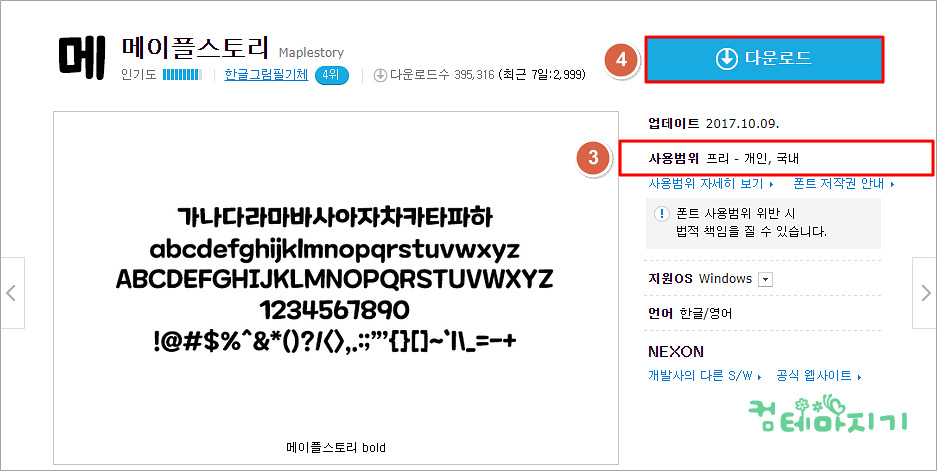Click the 메이플스토리 font title
Image resolution: width=937 pixels, height=471 pixels.
(195, 49)
